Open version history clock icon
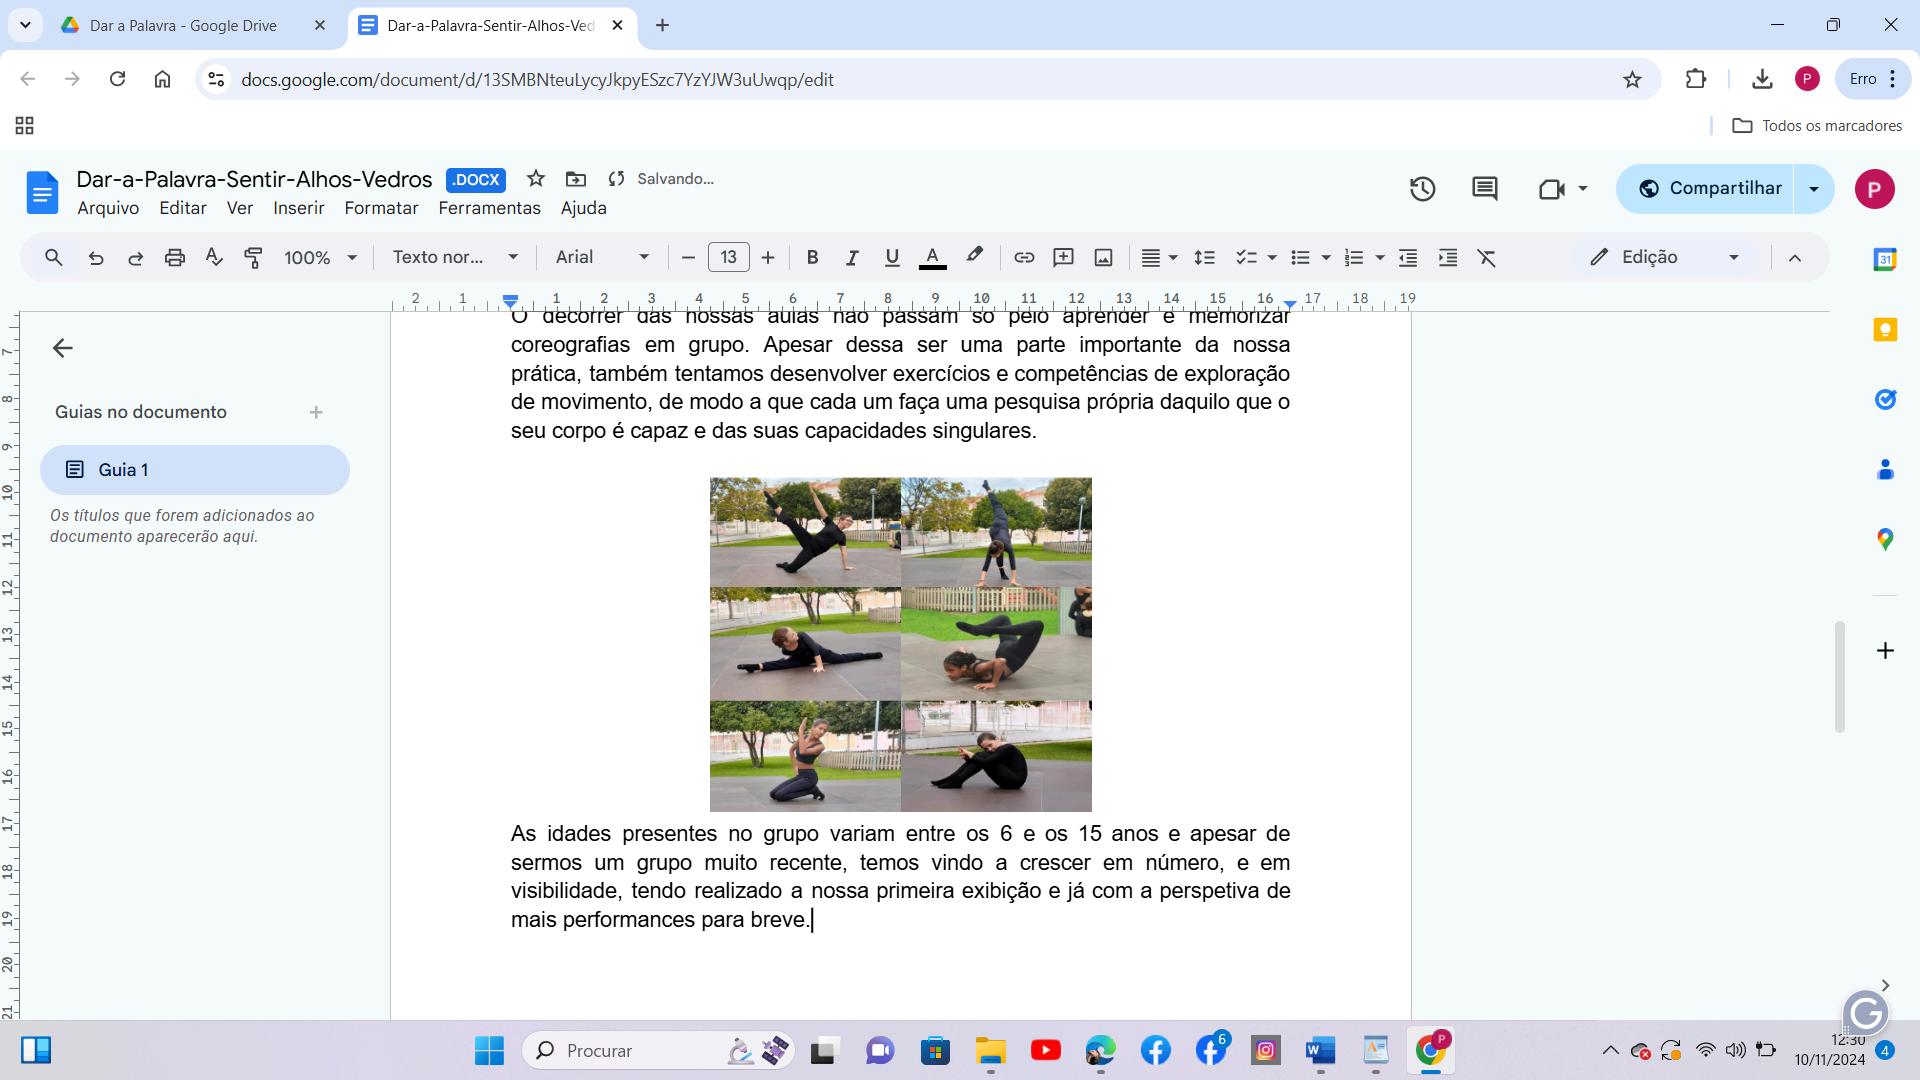 1422,189
